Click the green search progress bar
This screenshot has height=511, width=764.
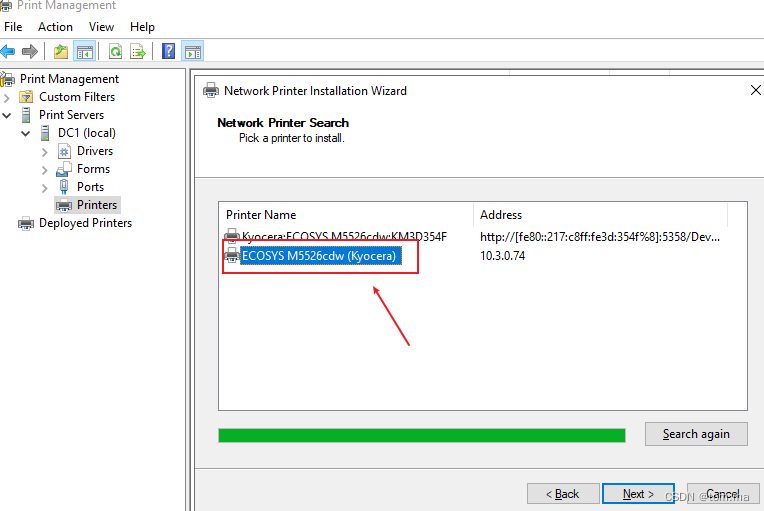422,435
